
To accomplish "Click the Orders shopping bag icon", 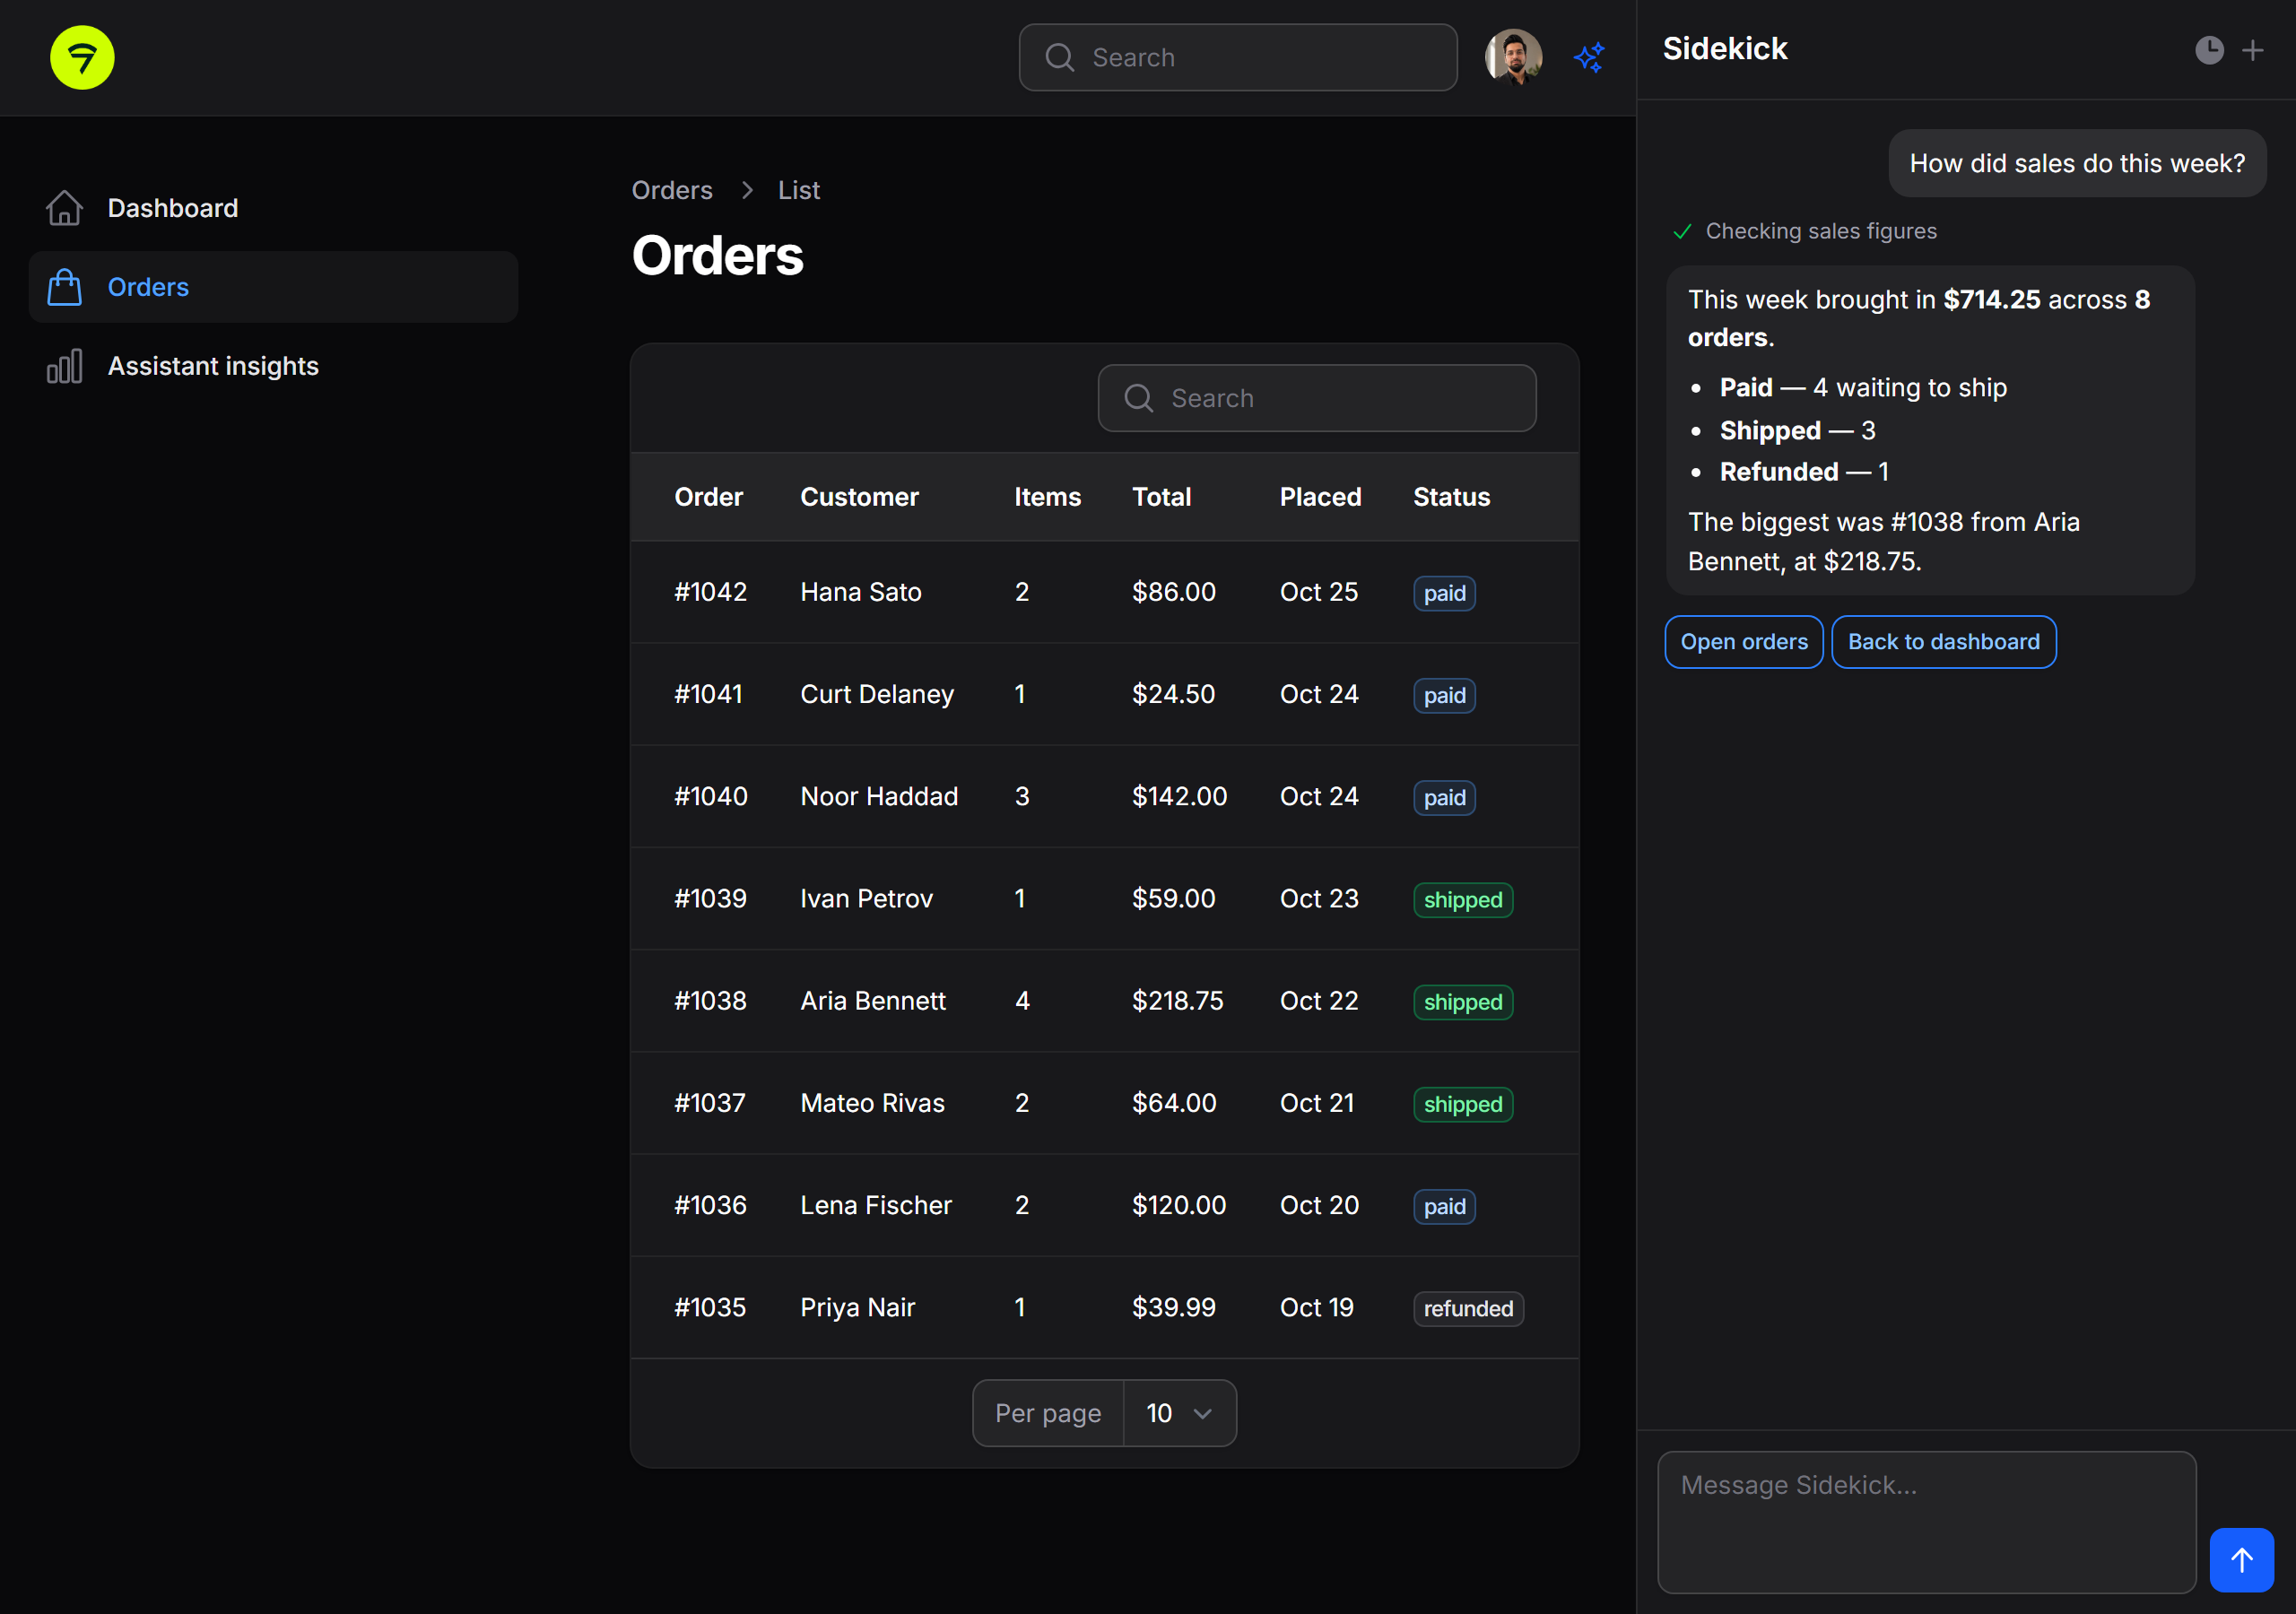I will click(x=65, y=287).
